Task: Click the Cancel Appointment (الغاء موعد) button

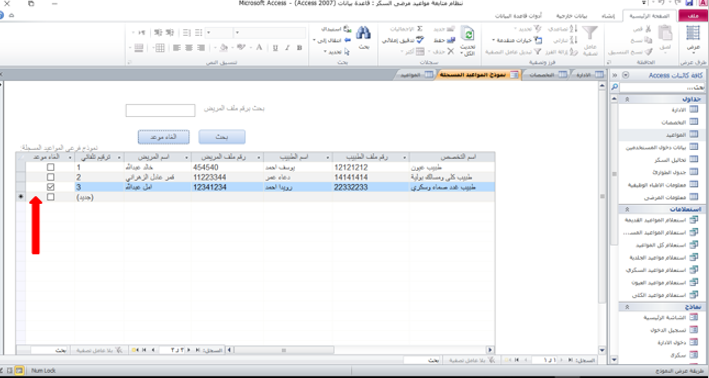Action: pyautogui.click(x=163, y=137)
